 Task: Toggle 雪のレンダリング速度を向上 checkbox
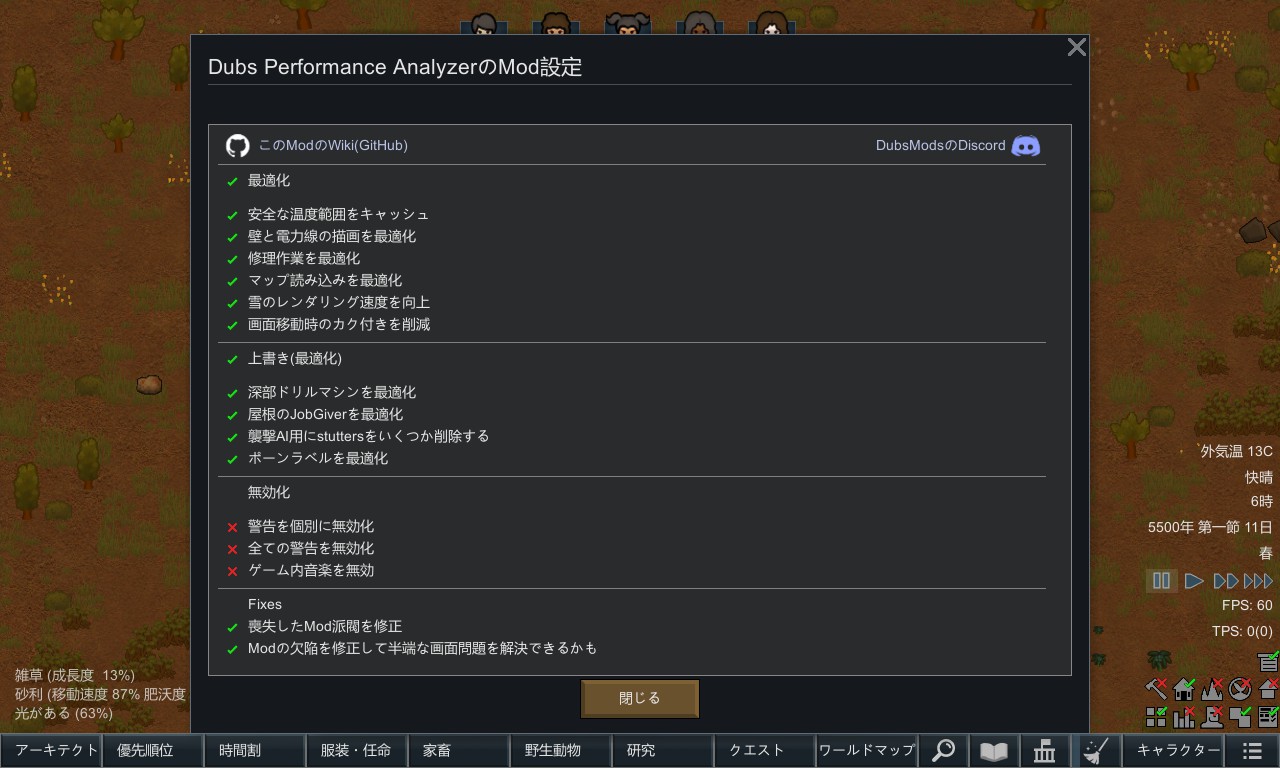click(x=232, y=304)
